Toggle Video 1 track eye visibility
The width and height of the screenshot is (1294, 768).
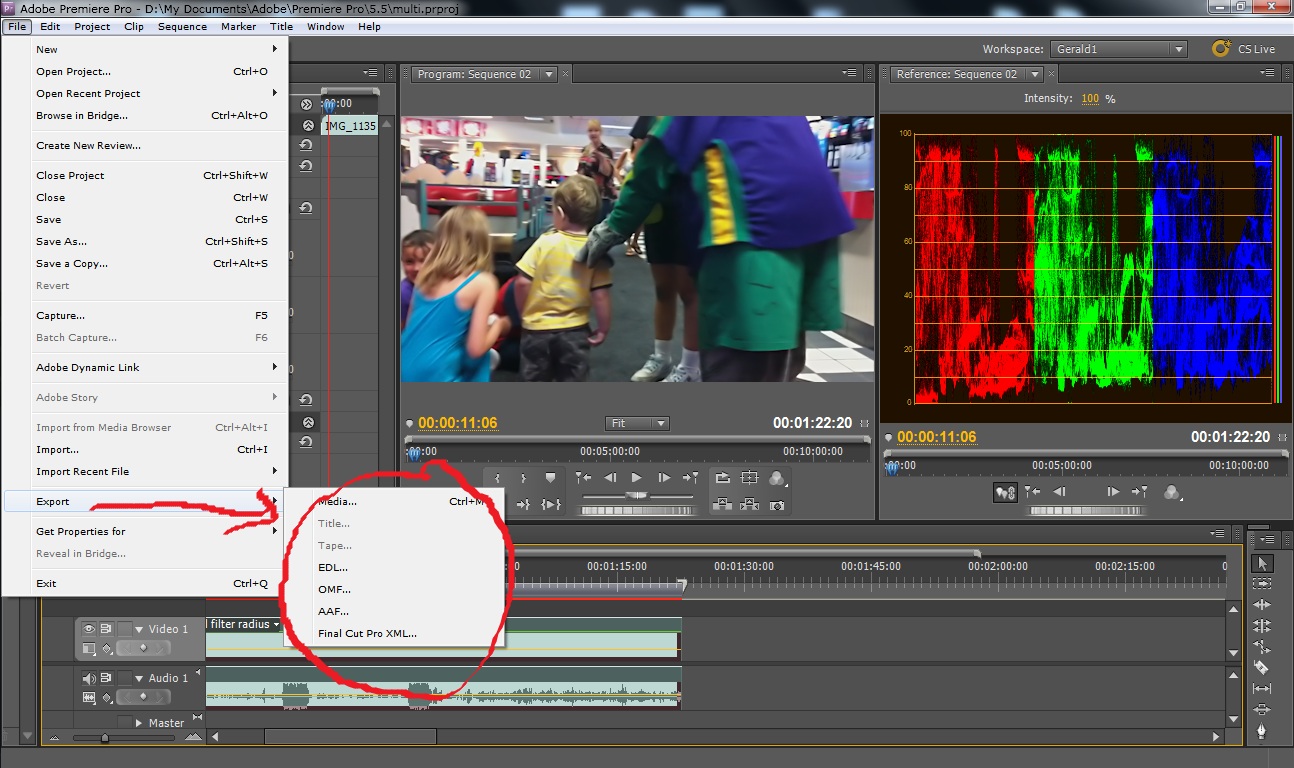[89, 629]
